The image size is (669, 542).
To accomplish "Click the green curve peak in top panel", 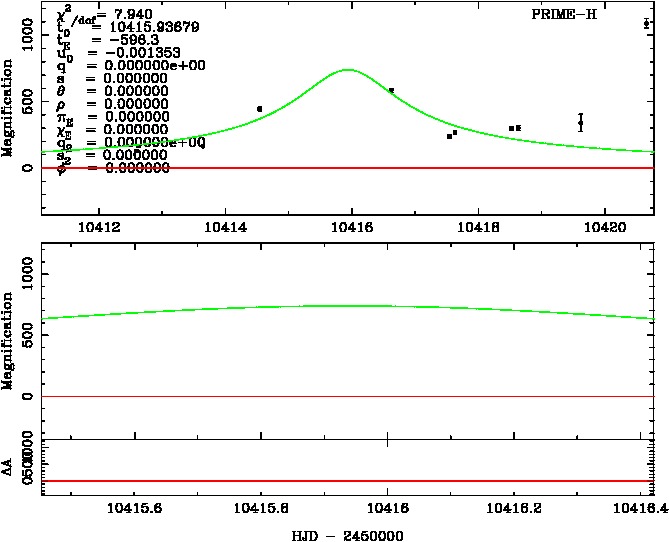I will click(348, 70).
